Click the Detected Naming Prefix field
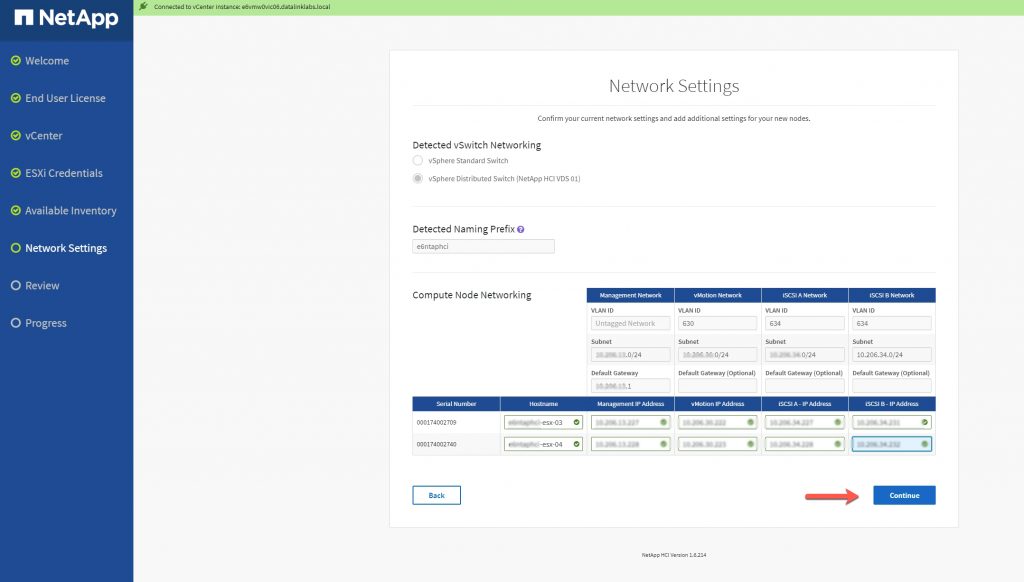Image resolution: width=1024 pixels, height=582 pixels. pyautogui.click(x=483, y=246)
